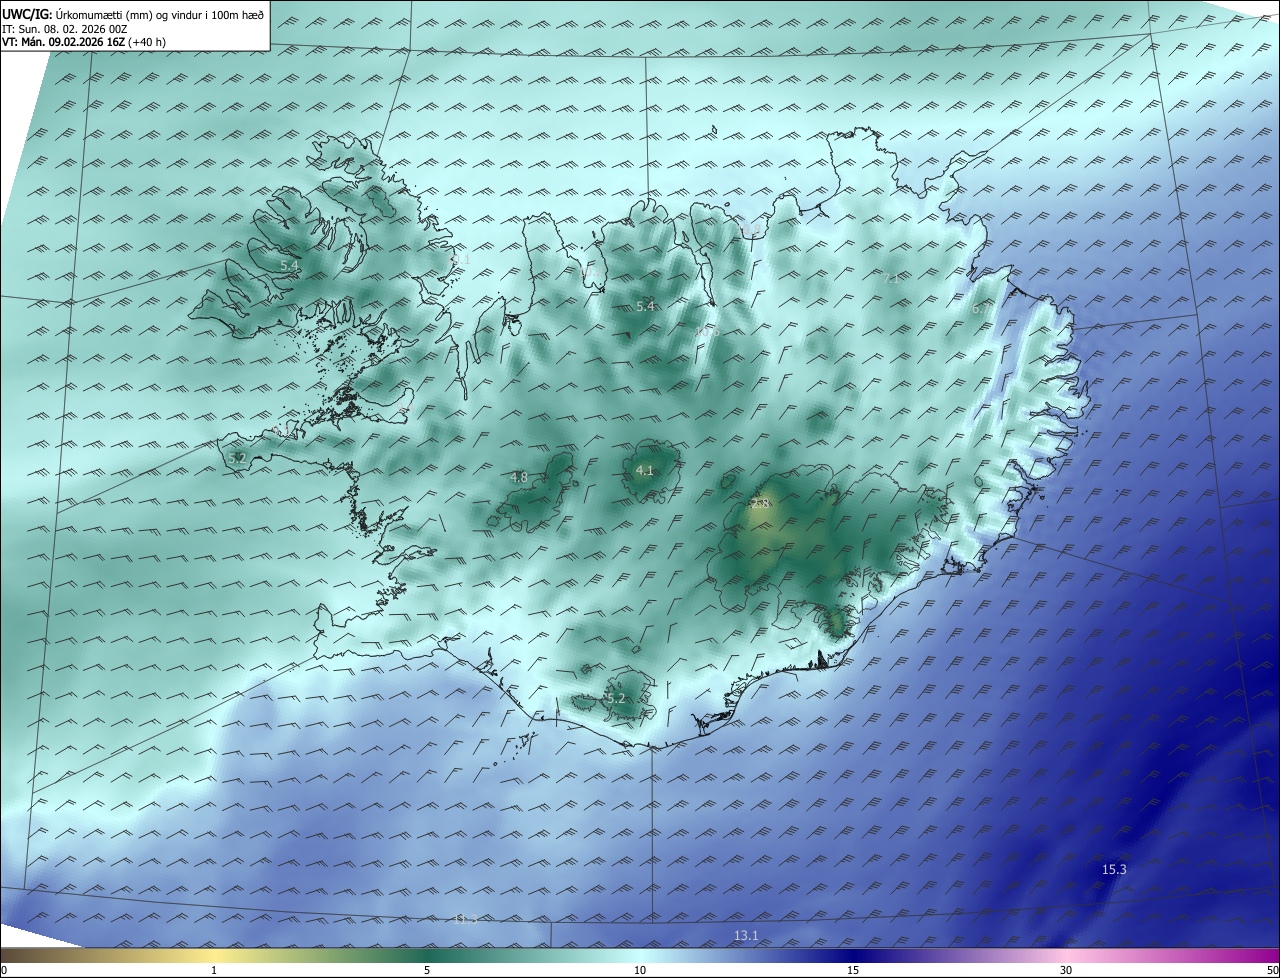Click the 10.6 value in north-central Iceland
The image size is (1280, 978).
(x=708, y=331)
